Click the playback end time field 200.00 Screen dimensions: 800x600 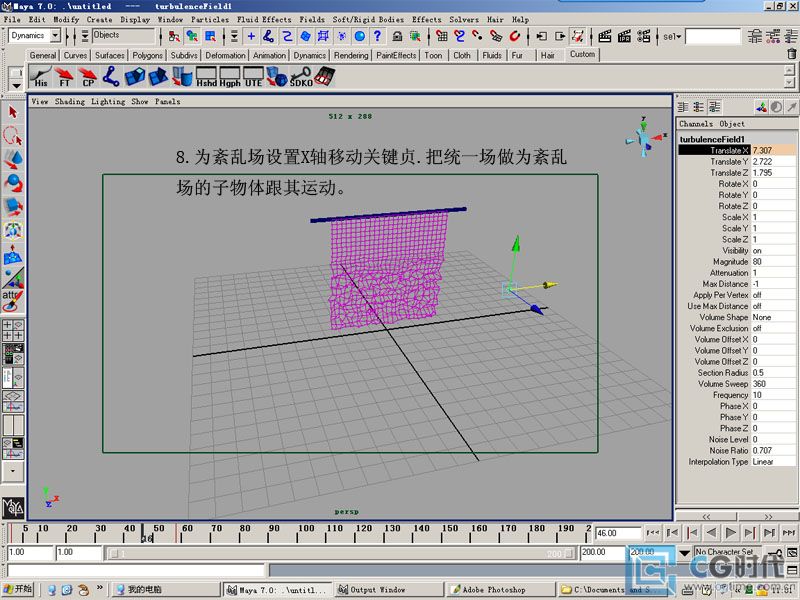pyautogui.click(x=602, y=552)
